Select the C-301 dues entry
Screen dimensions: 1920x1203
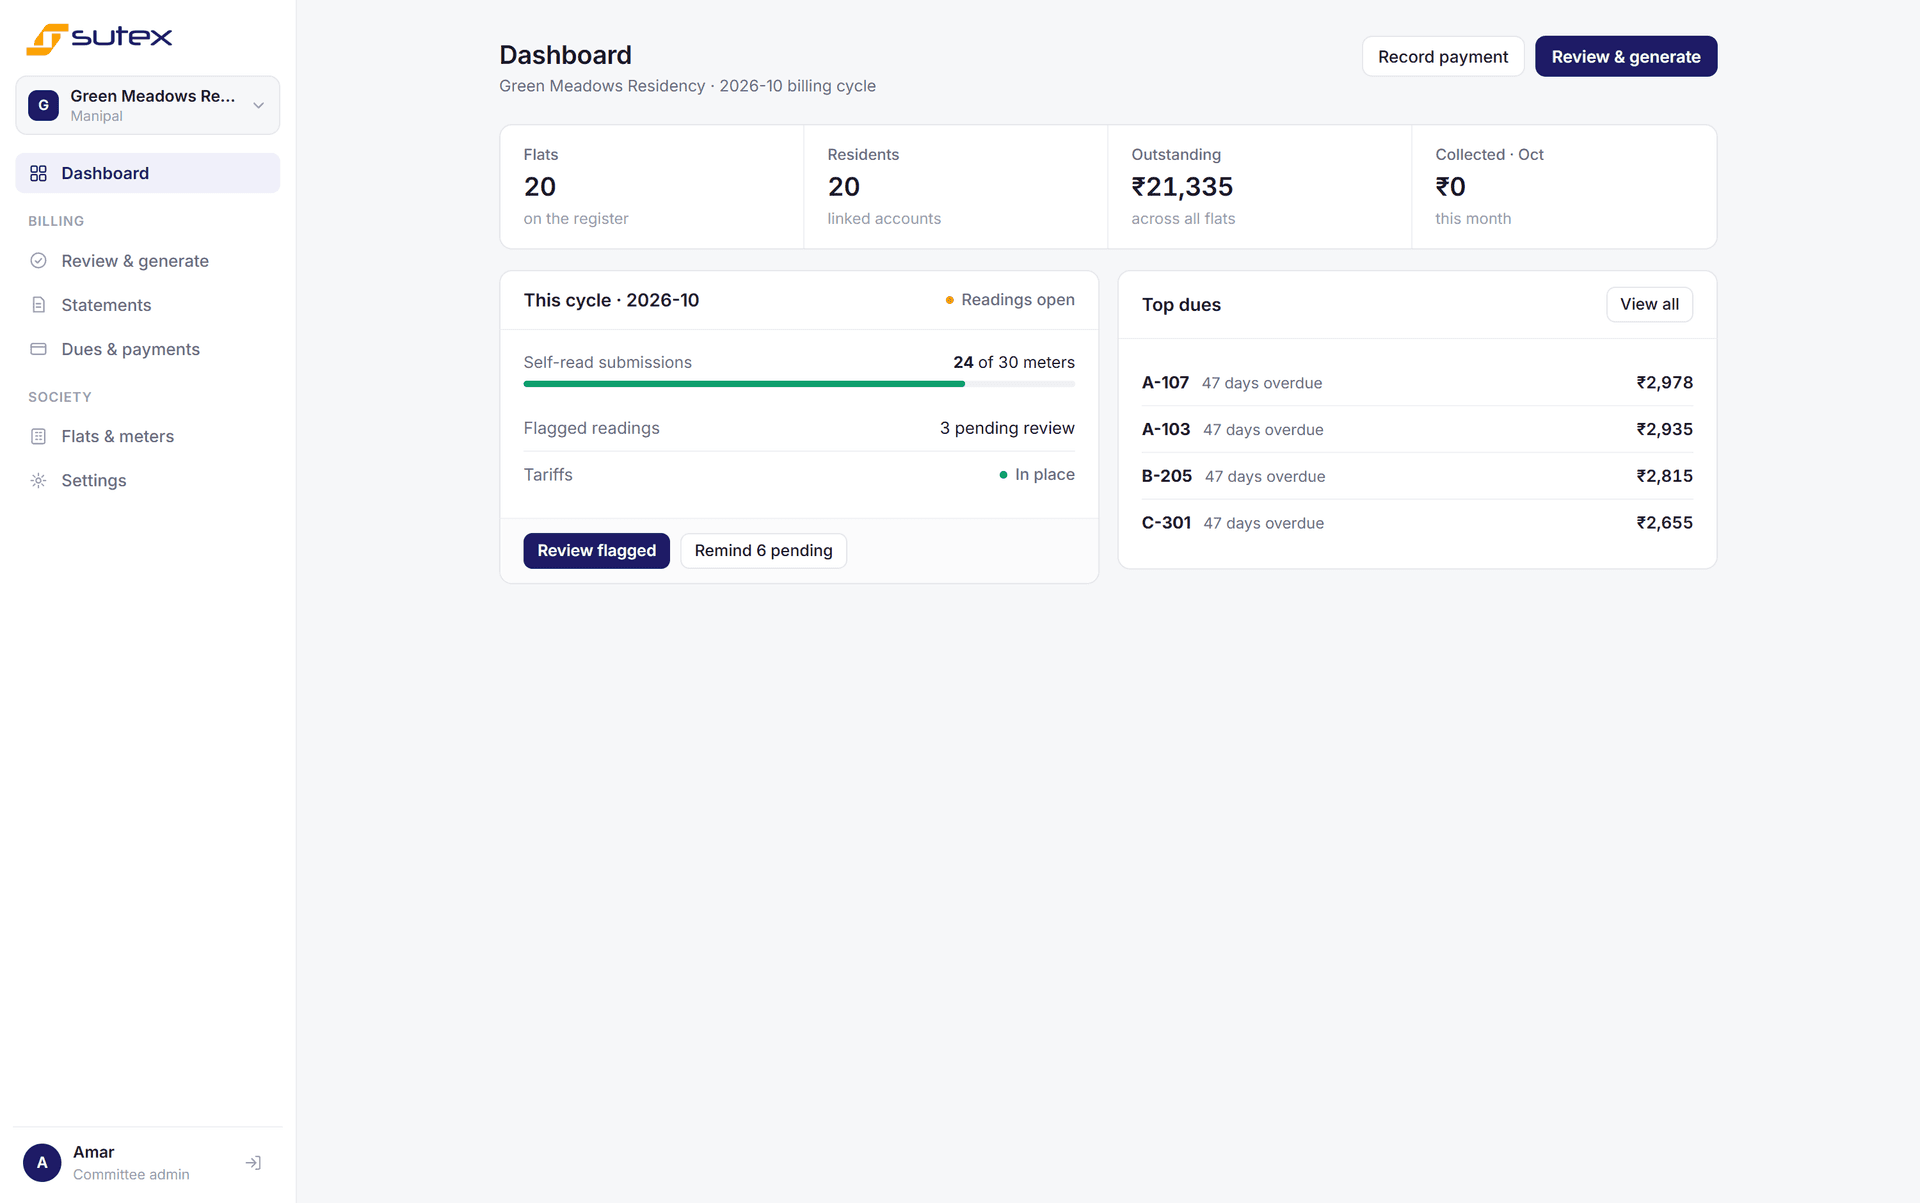pos(1417,523)
